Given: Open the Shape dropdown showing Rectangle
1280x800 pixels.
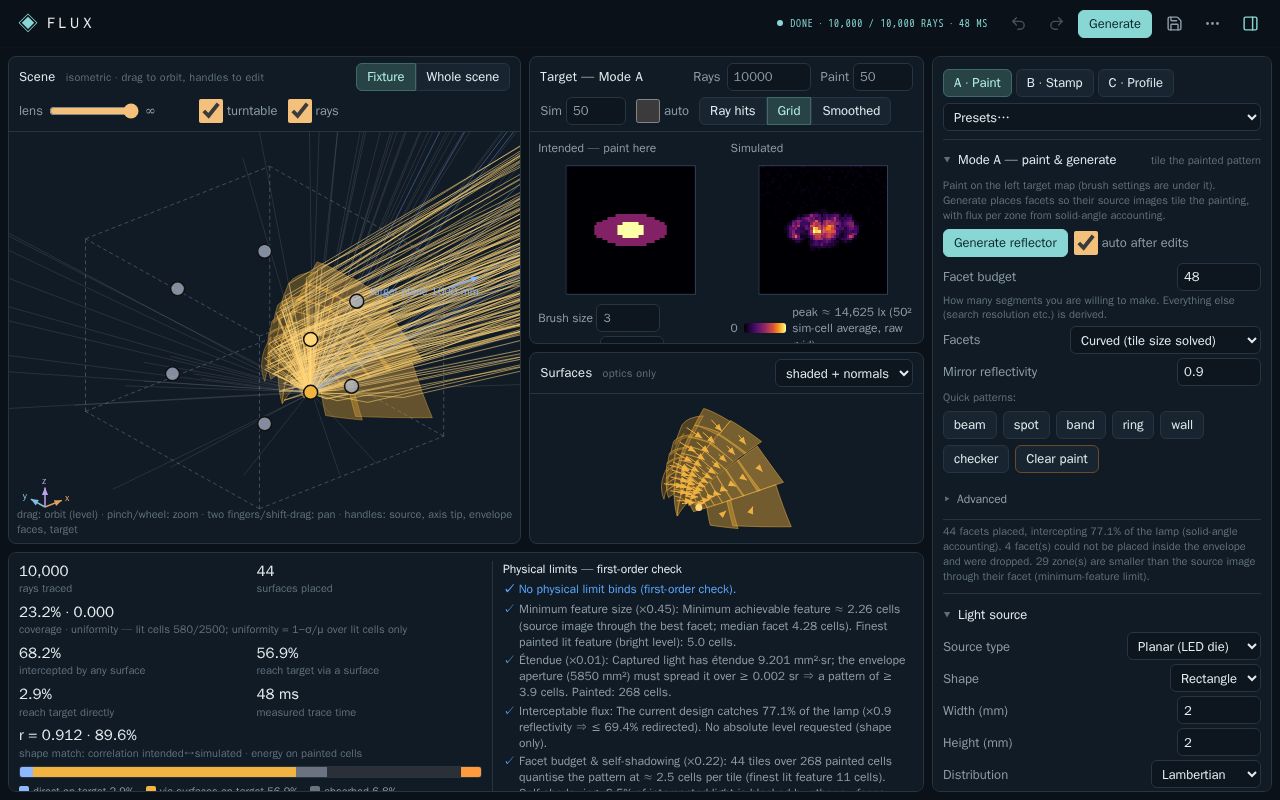Looking at the screenshot, I should point(1215,679).
